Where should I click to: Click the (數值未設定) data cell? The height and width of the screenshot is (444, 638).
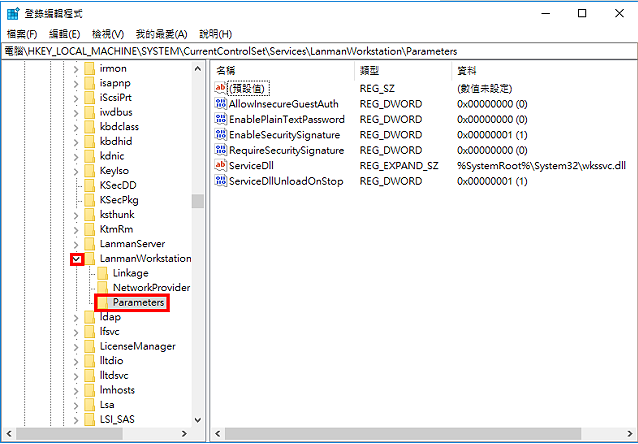click(485, 88)
